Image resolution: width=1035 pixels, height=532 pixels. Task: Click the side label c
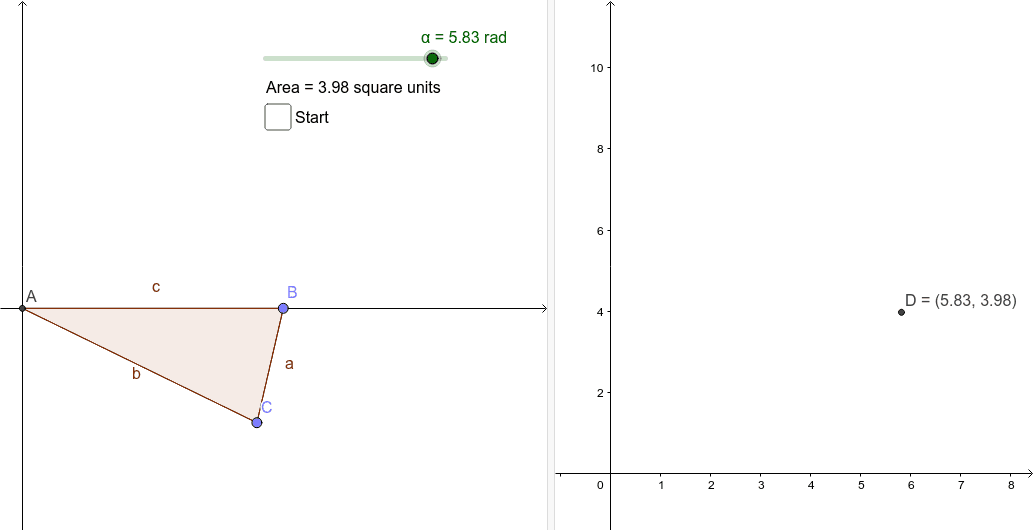point(156,287)
